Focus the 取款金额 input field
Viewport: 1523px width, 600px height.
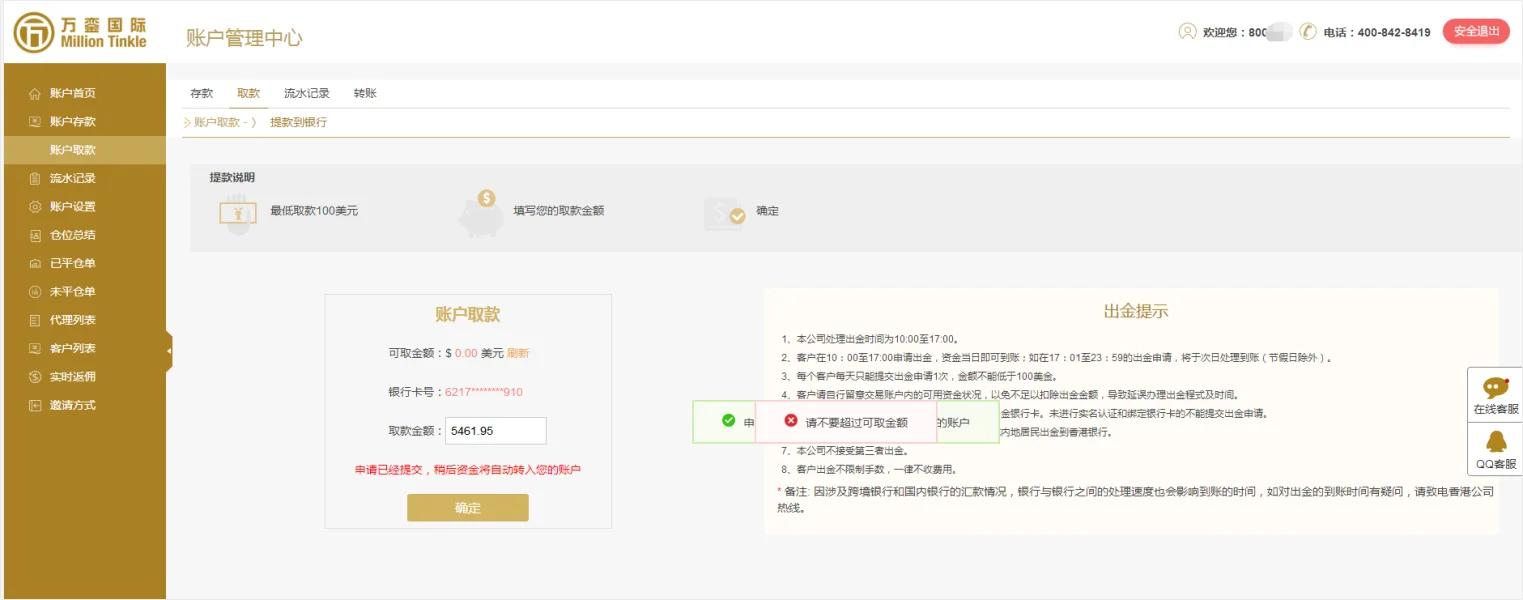pos(495,431)
